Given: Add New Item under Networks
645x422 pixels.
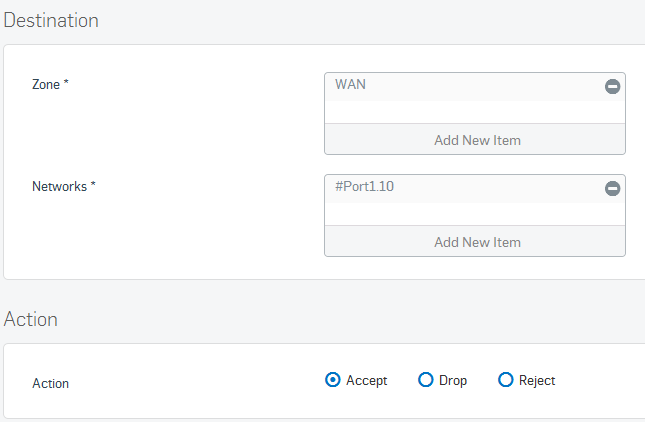Looking at the screenshot, I should (475, 242).
